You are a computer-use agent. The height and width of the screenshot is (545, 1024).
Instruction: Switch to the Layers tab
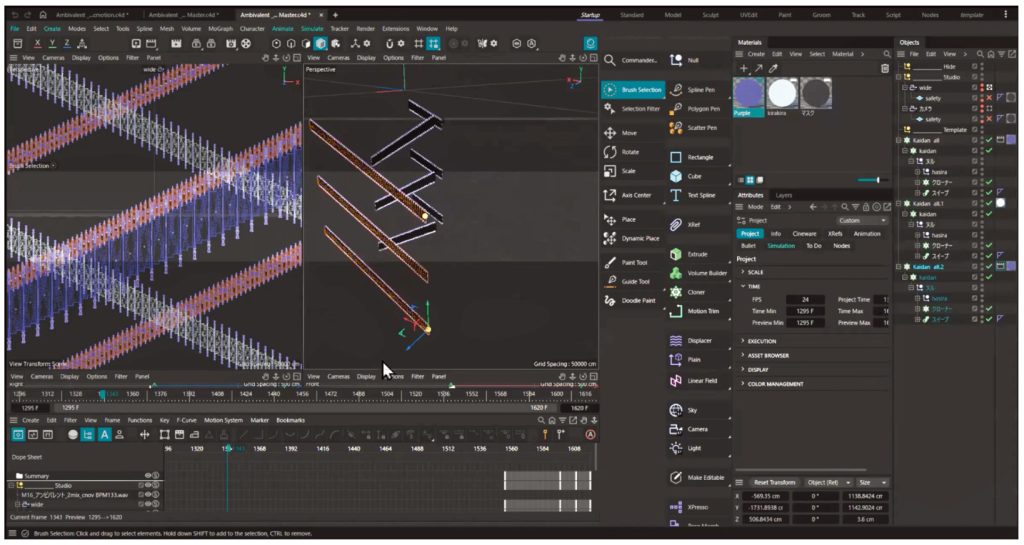(784, 195)
